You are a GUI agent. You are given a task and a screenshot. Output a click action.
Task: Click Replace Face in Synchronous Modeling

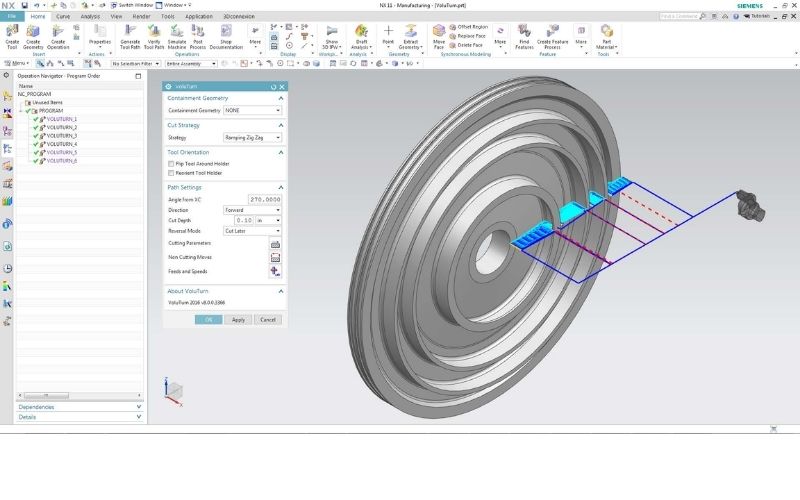click(467, 36)
